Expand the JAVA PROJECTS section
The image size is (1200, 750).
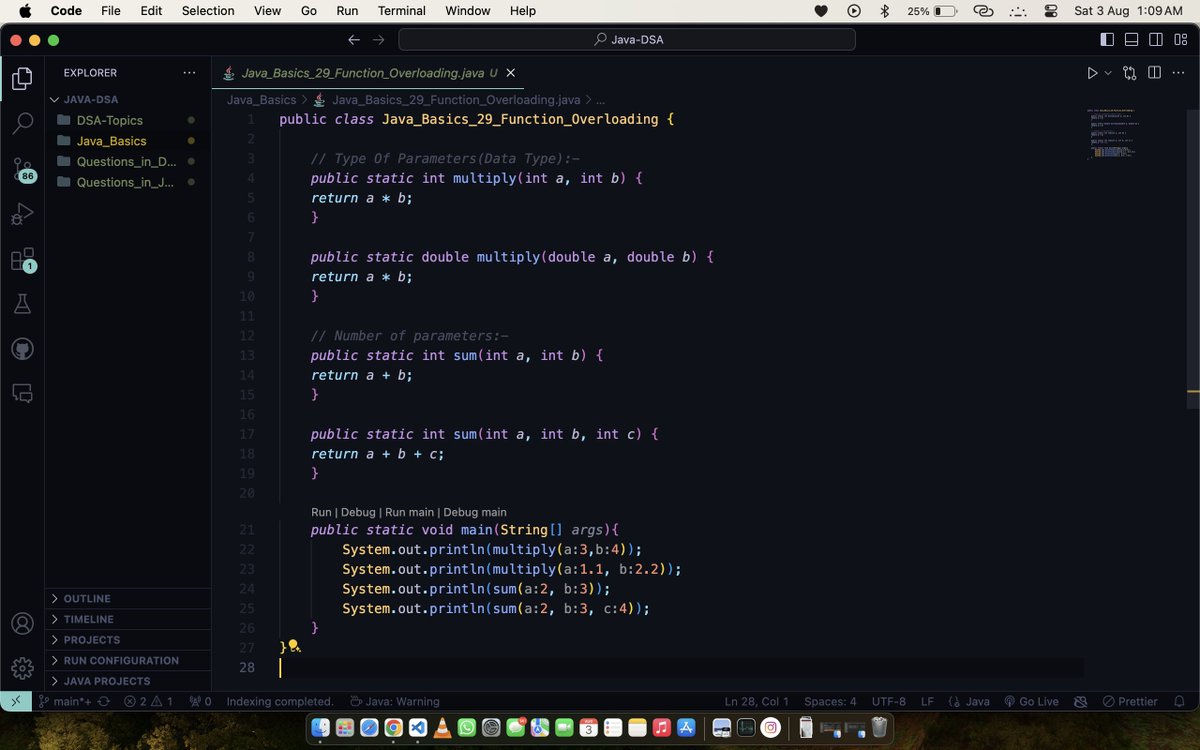128,681
